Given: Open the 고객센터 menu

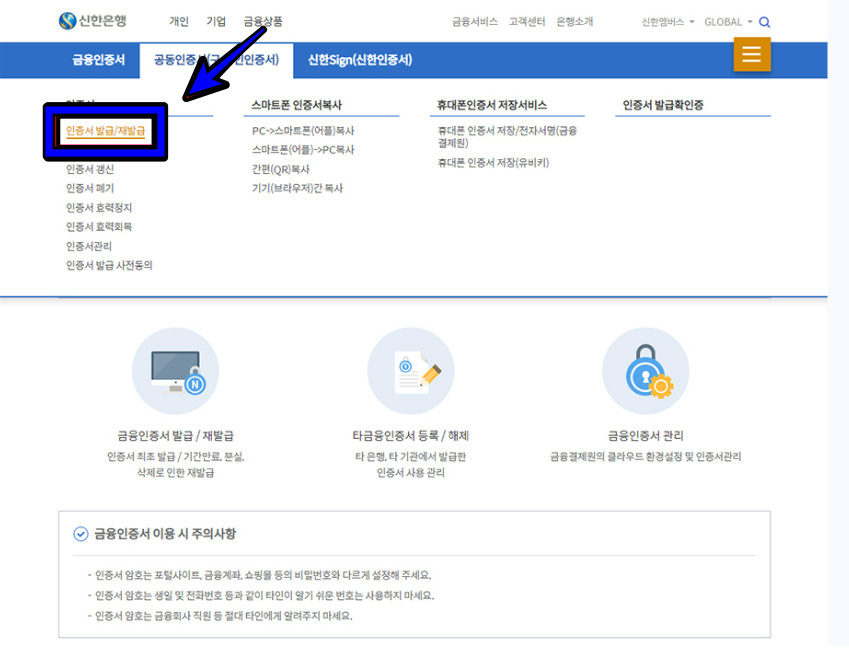Looking at the screenshot, I should tap(527, 22).
